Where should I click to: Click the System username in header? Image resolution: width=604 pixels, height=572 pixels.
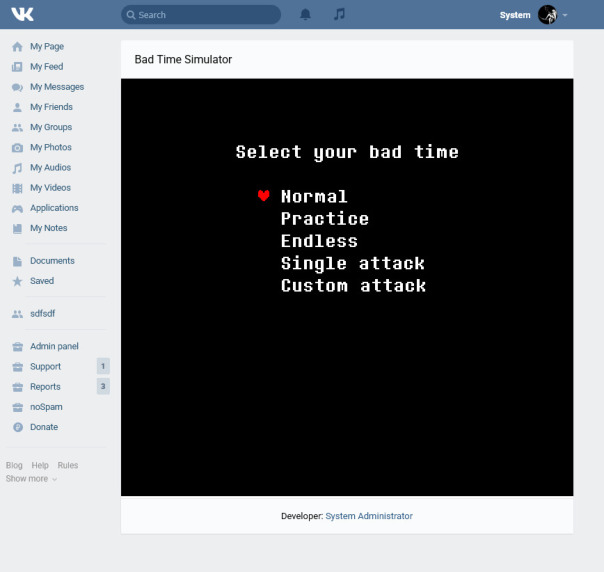[x=515, y=15]
